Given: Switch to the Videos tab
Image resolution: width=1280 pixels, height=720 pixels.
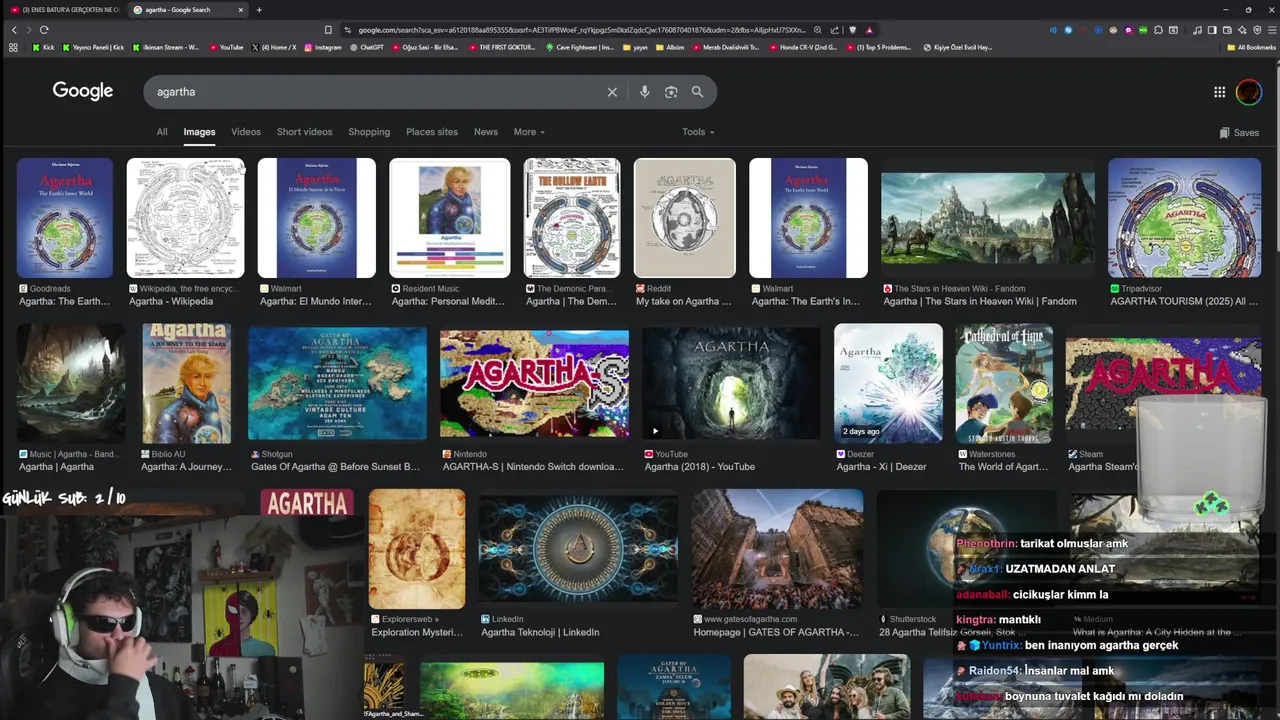Looking at the screenshot, I should (246, 132).
